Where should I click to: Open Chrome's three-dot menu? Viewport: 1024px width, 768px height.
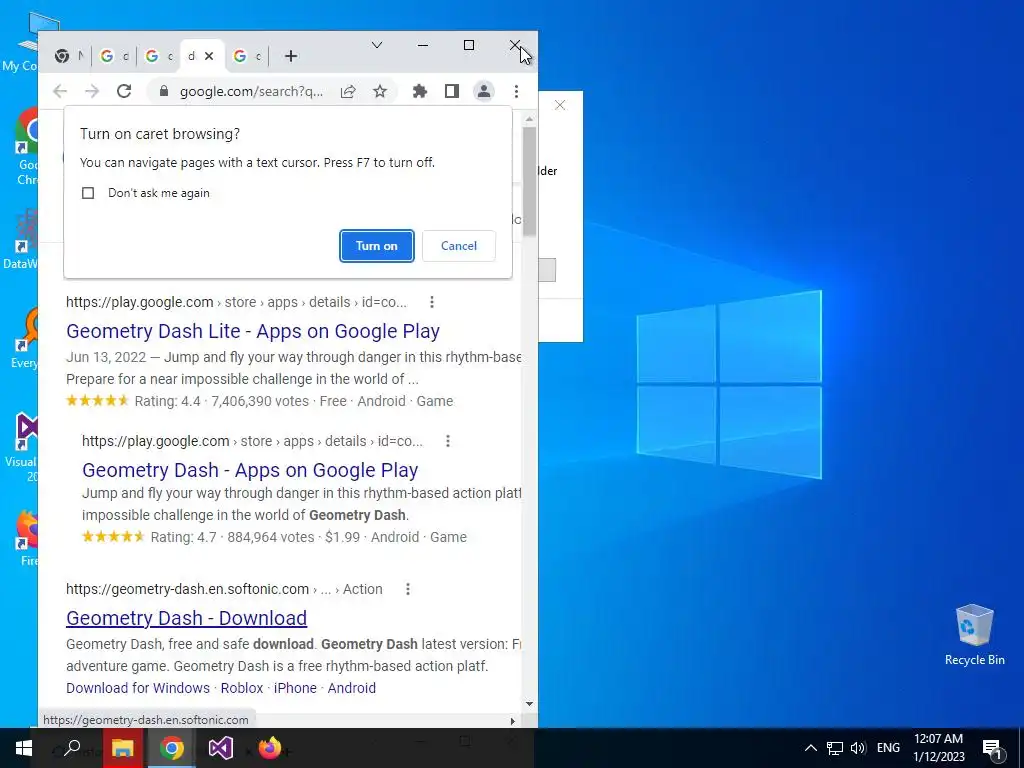click(x=517, y=91)
